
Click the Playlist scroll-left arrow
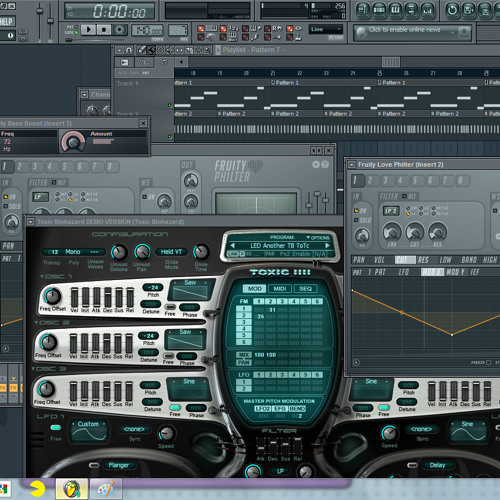[181, 62]
